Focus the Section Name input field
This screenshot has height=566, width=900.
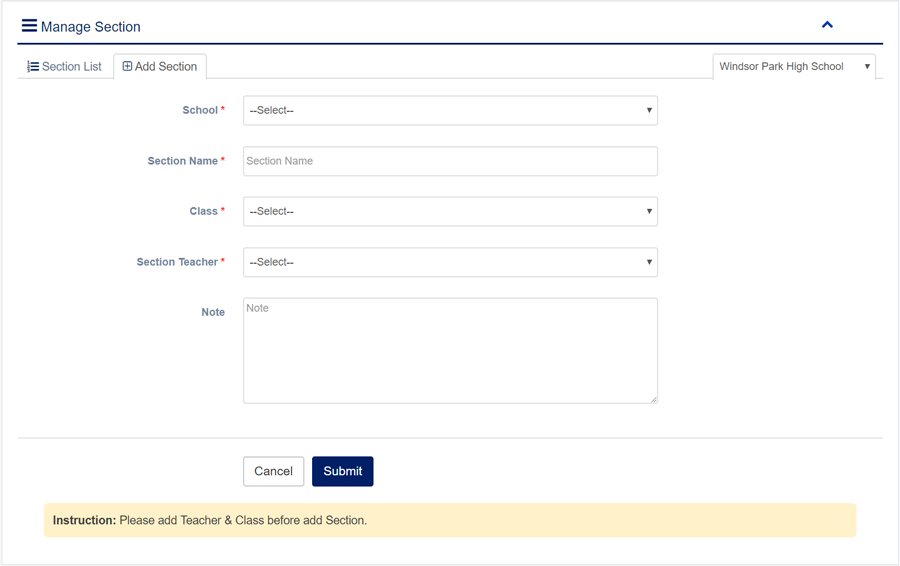[450, 161]
